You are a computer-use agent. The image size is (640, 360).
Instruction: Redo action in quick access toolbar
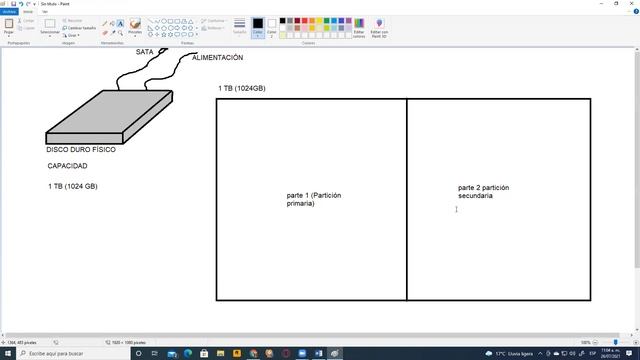tap(28, 4)
